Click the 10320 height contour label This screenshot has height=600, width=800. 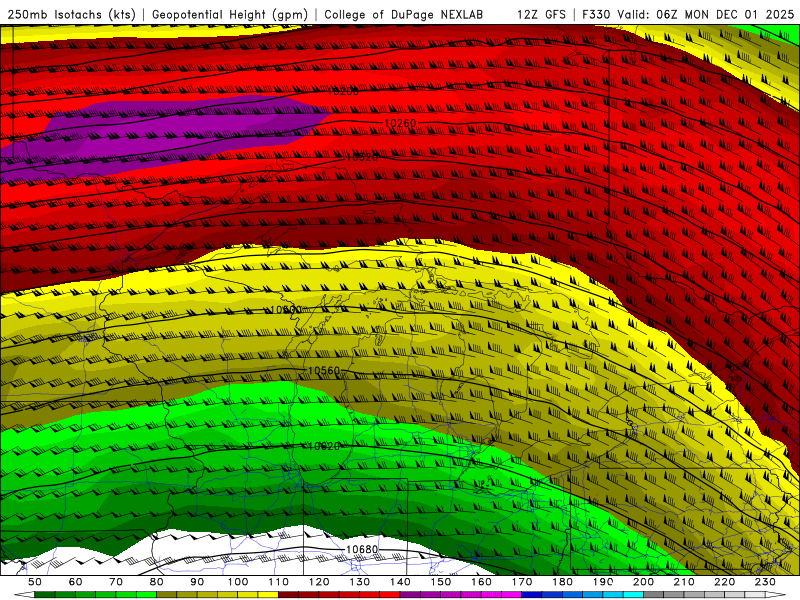[x=362, y=158]
